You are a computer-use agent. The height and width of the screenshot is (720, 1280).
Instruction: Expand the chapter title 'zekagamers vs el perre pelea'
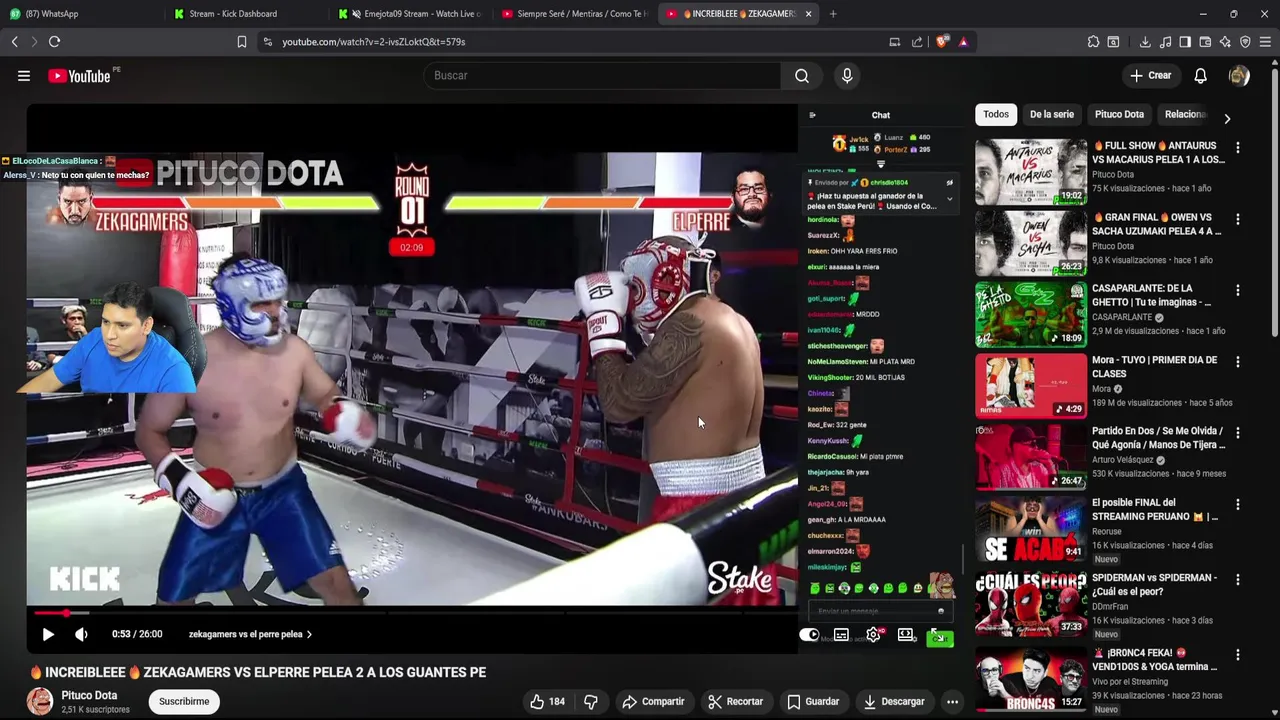point(251,634)
